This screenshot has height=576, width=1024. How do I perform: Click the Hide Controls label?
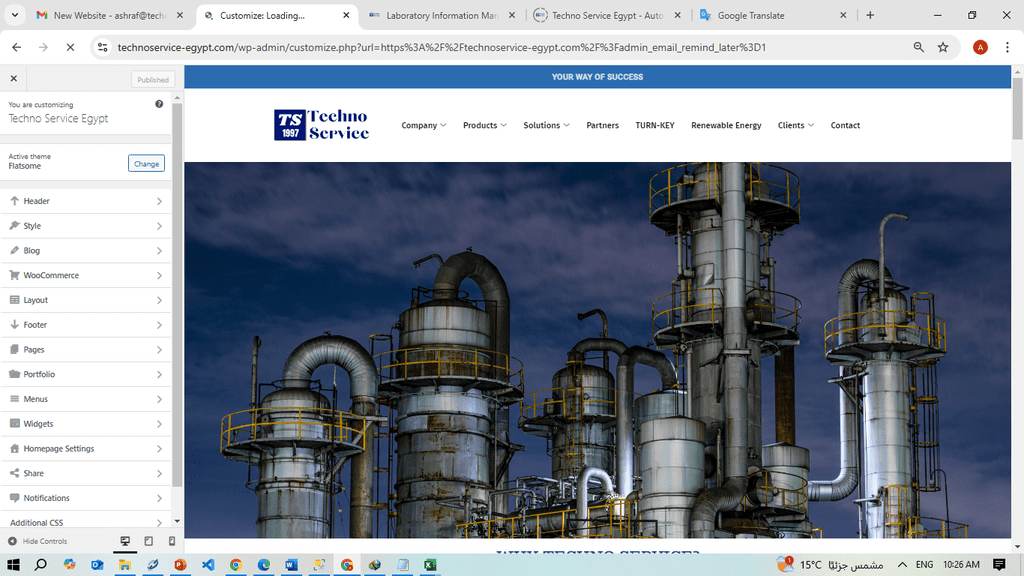pyautogui.click(x=45, y=541)
